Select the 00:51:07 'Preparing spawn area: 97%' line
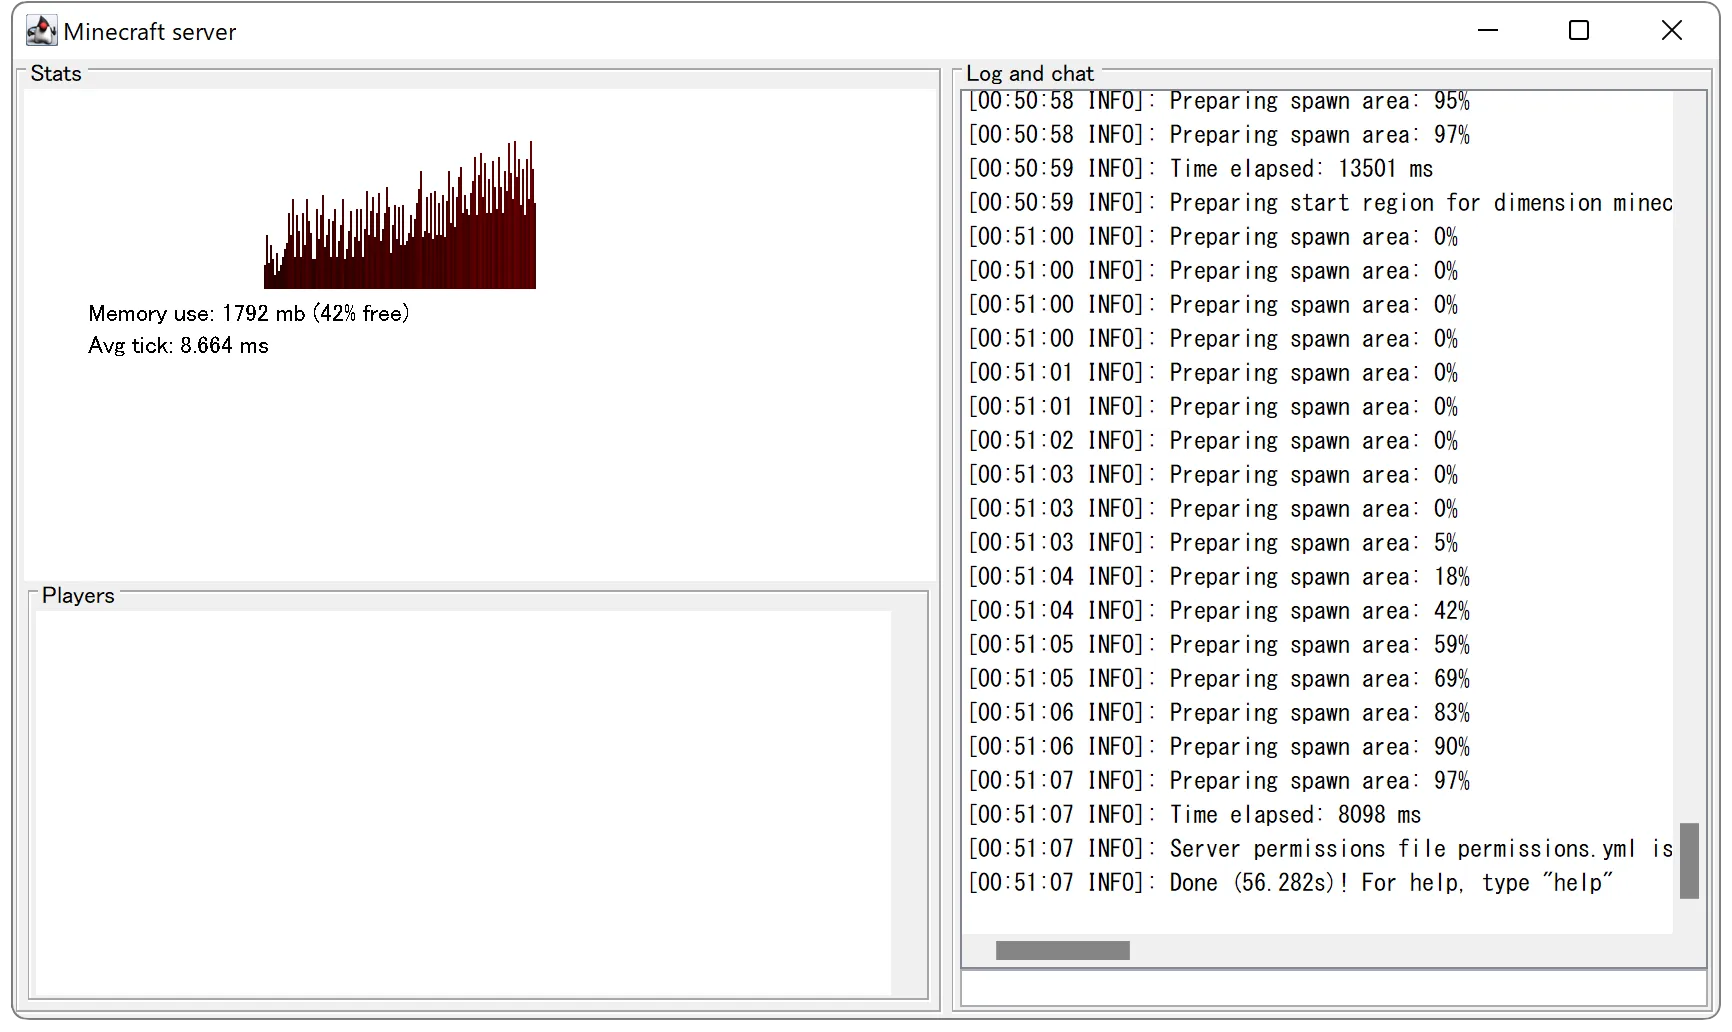This screenshot has height=1032, width=1732. [1219, 780]
